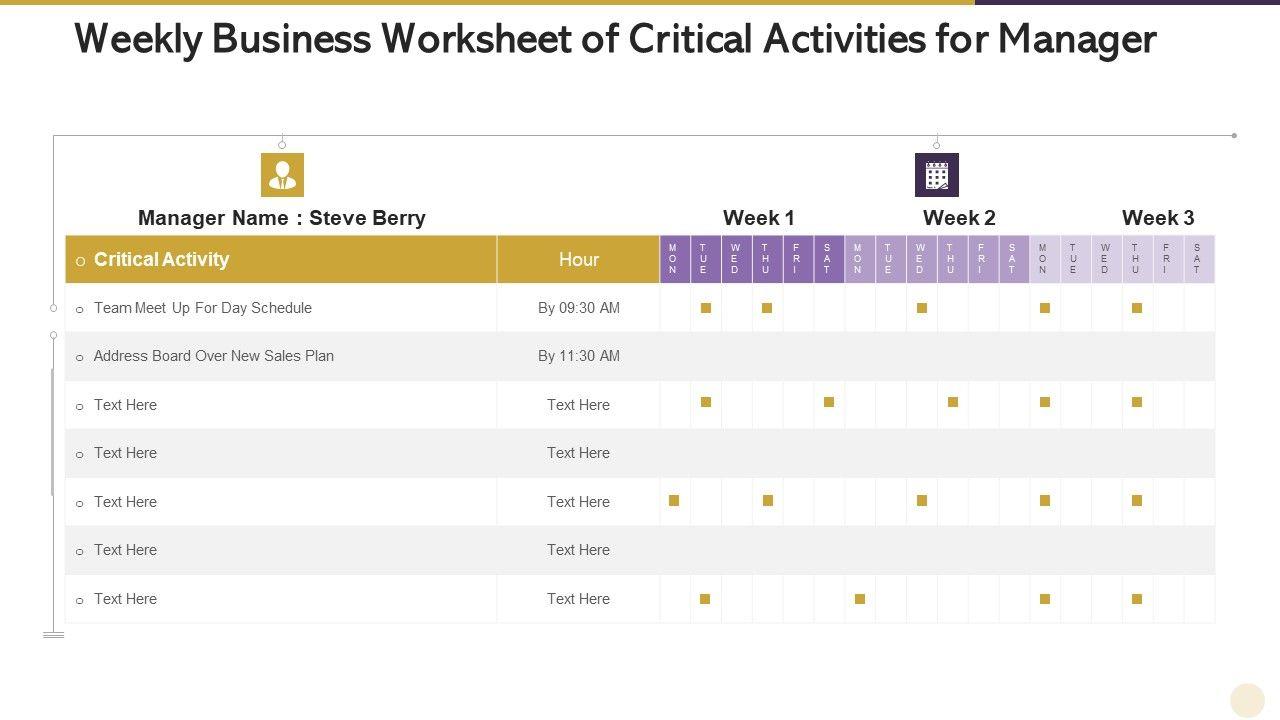Click the first SAT column header

[827, 259]
